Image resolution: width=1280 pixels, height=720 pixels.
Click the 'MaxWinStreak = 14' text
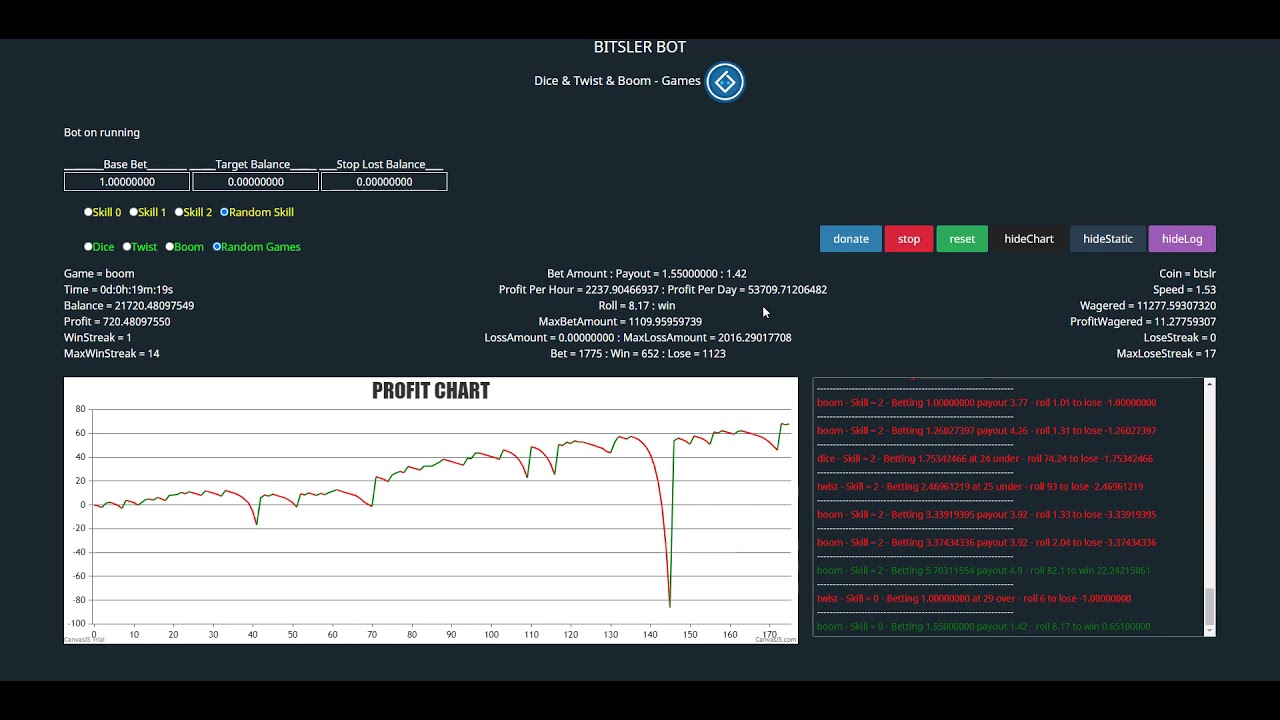pyautogui.click(x=112, y=353)
